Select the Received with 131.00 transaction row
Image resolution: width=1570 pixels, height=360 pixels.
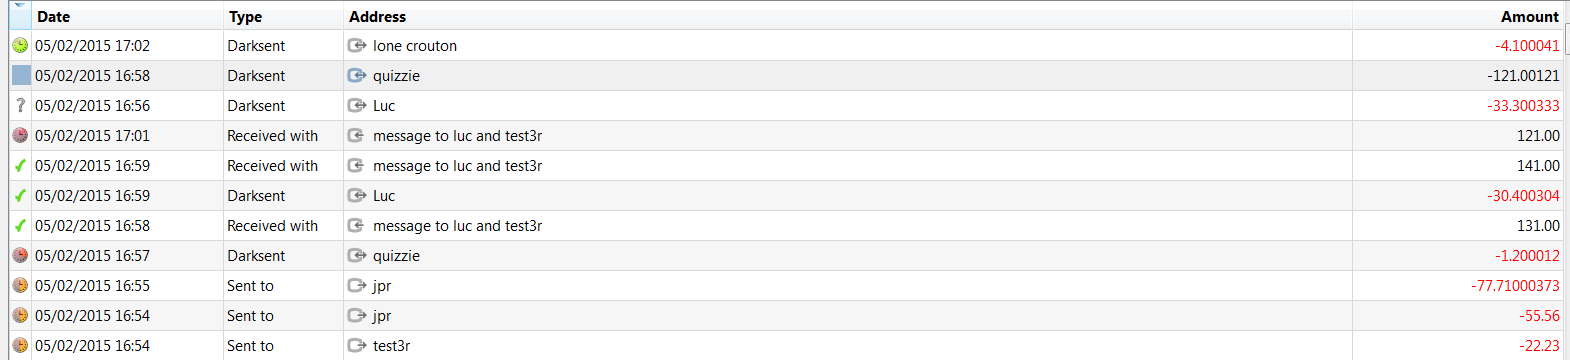coord(786,225)
